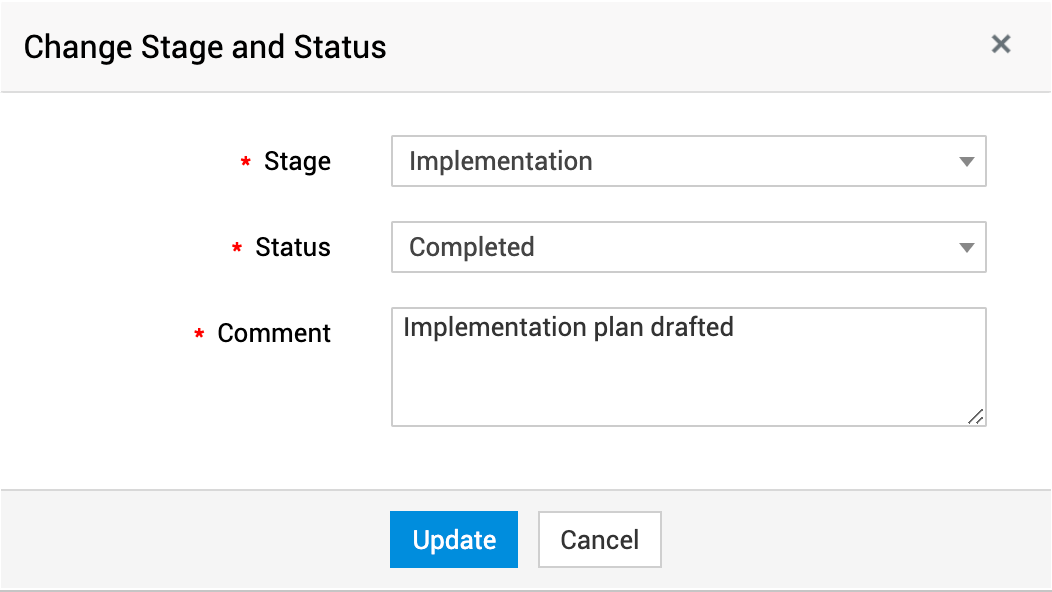Image resolution: width=1052 pixels, height=592 pixels.
Task: Click the red required asterisk beside Stage
Action: click(245, 164)
